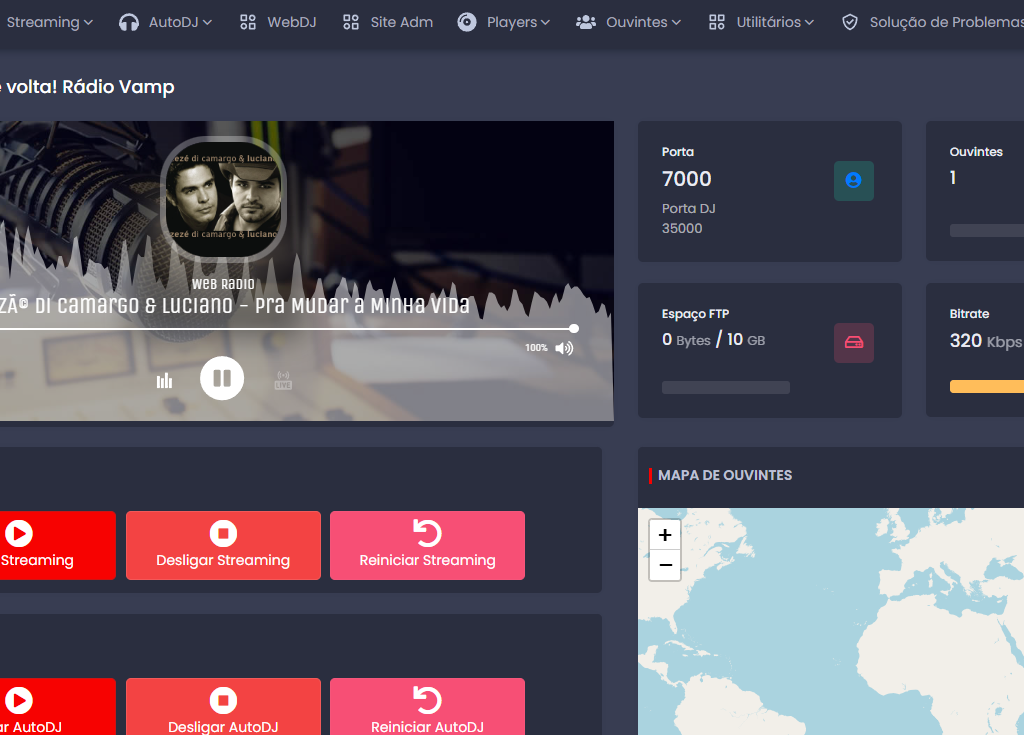This screenshot has width=1024, height=735.
Task: Click the Ouvintes people icon
Action: pos(586,22)
